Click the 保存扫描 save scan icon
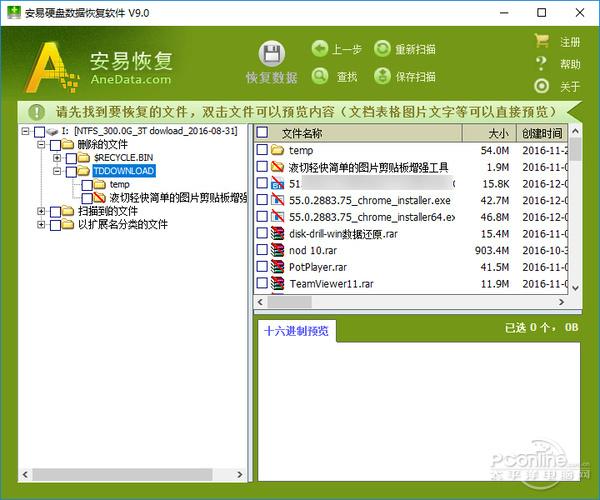This screenshot has width=600, height=500. tap(382, 76)
